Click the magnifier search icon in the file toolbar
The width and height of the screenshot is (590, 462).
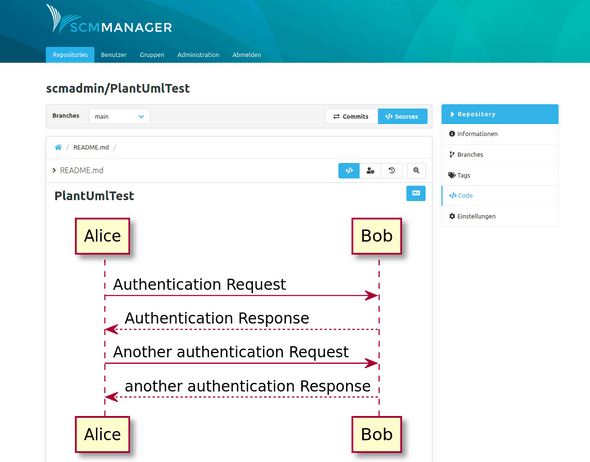416,170
